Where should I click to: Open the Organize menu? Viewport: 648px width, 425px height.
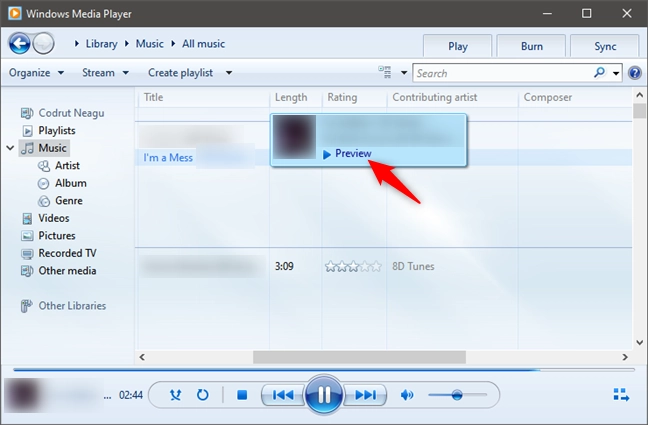pos(36,73)
